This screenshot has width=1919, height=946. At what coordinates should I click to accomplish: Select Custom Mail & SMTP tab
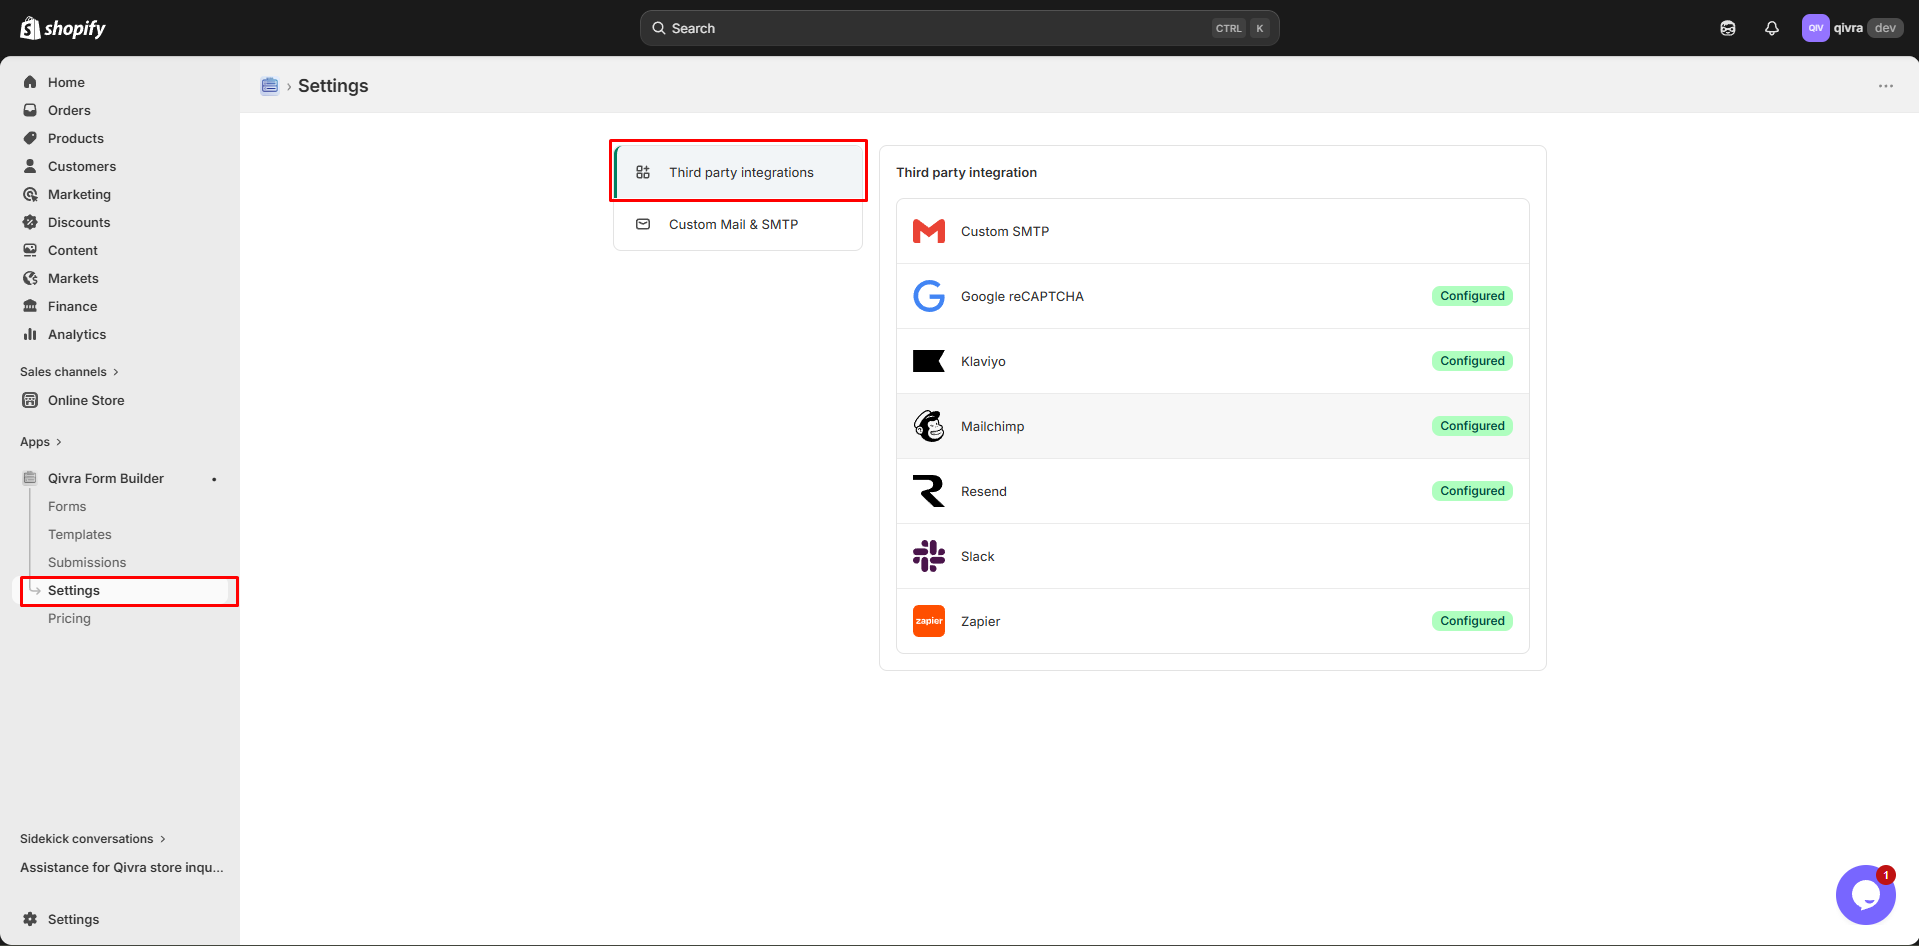pos(738,224)
